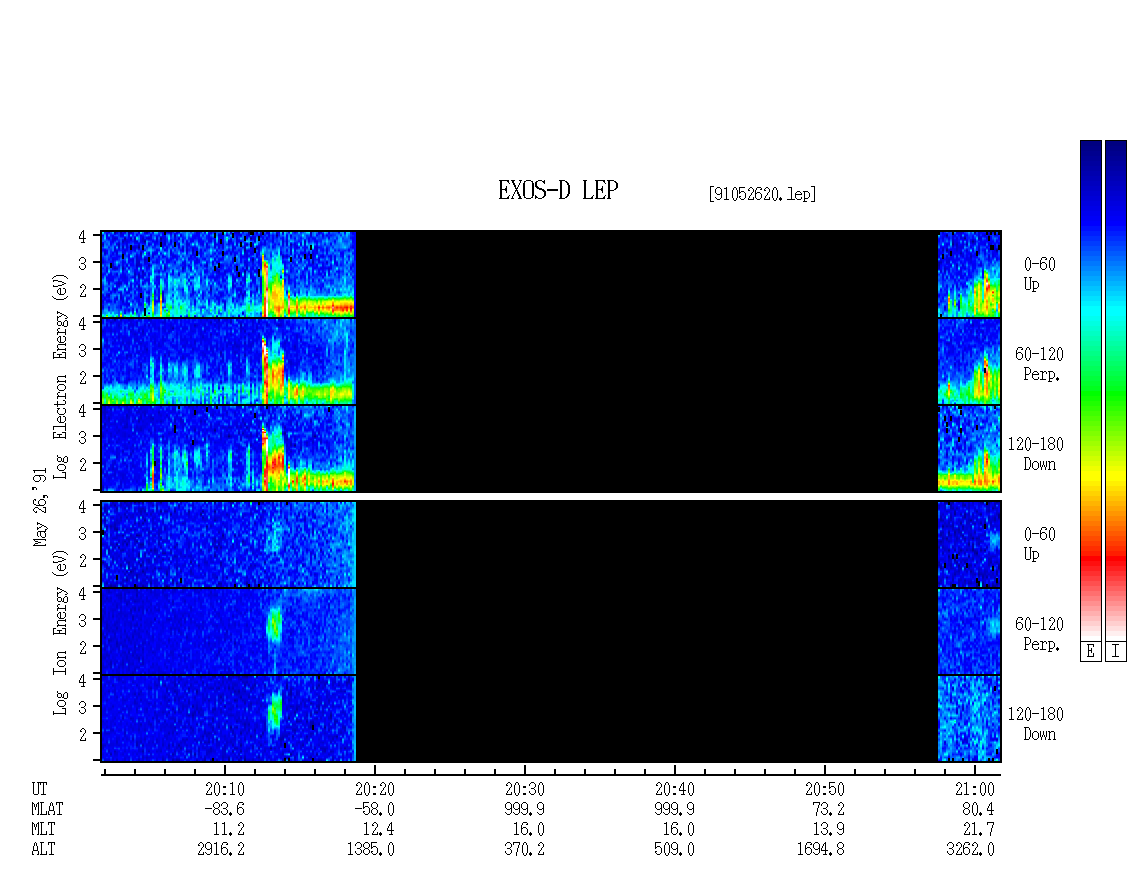Click MLT value 12.4

point(378,830)
